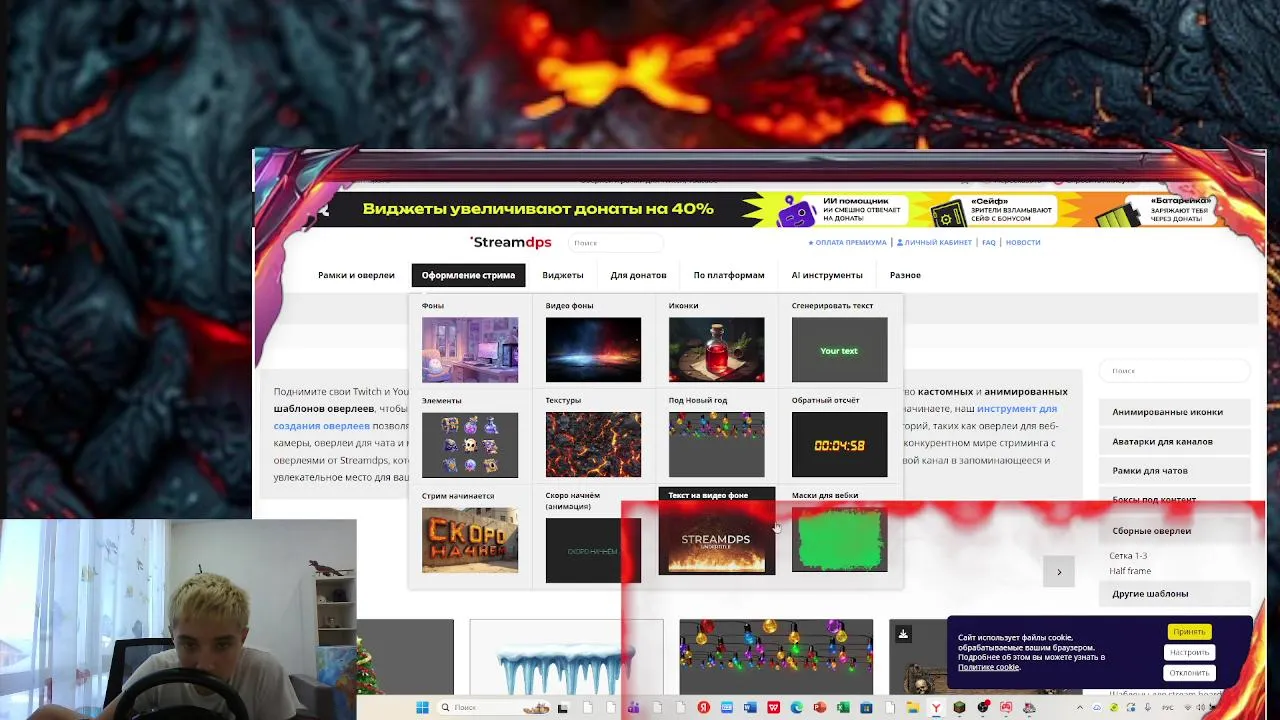
Task: Open Microsoft Edge from the taskbar
Action: (x=796, y=707)
